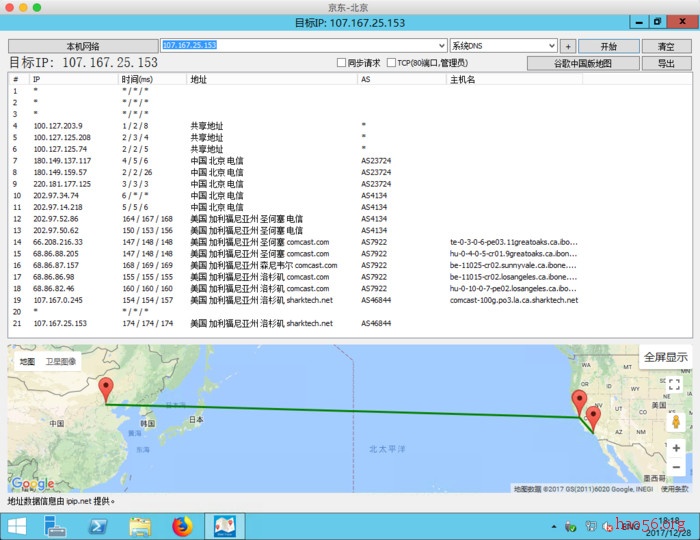
Task: Click the 地址 column header
Action: point(271,79)
